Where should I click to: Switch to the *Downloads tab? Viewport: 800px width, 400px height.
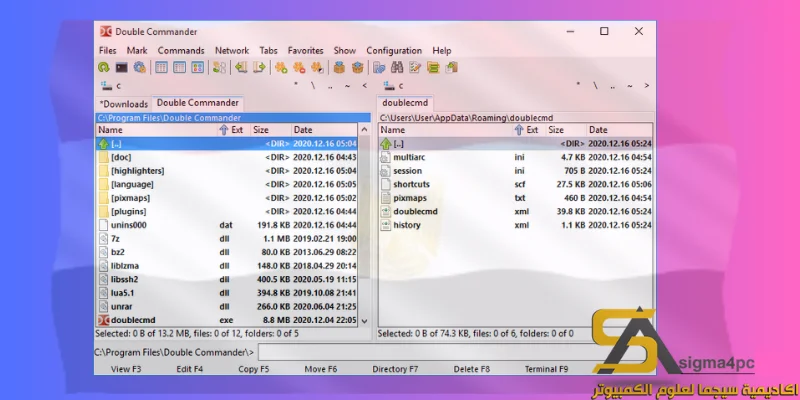(124, 104)
